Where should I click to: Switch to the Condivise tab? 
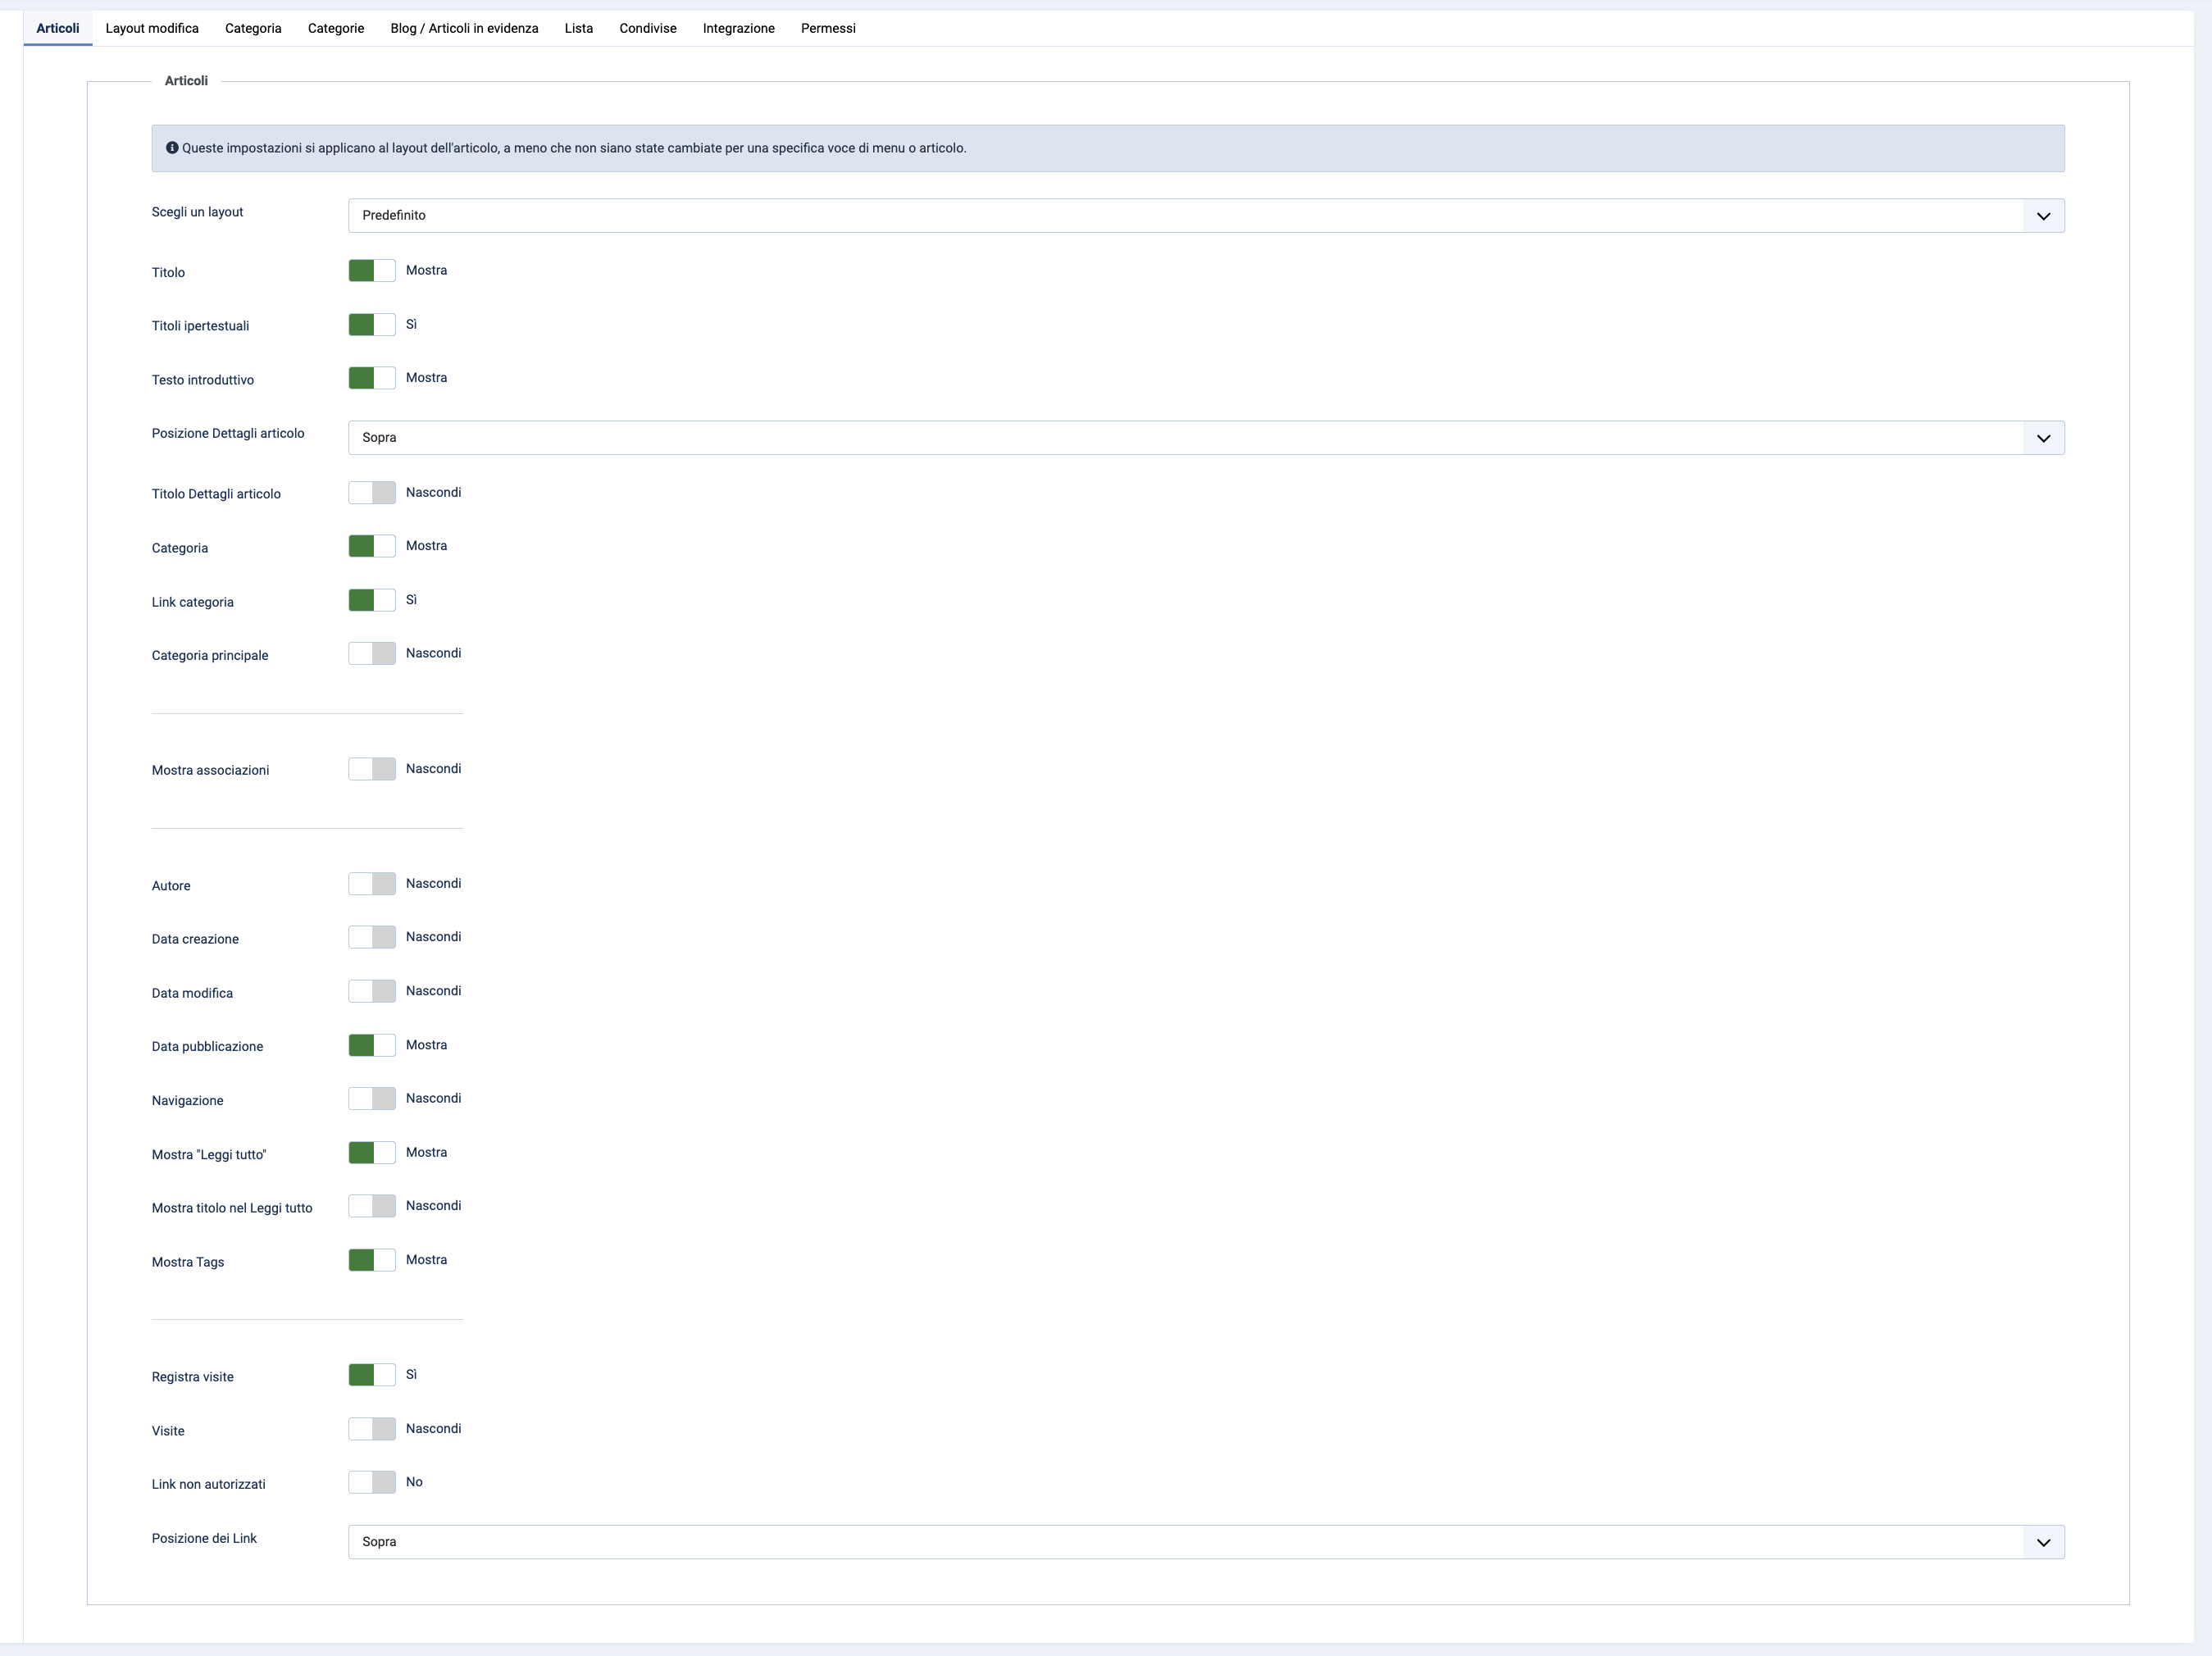coord(648,28)
